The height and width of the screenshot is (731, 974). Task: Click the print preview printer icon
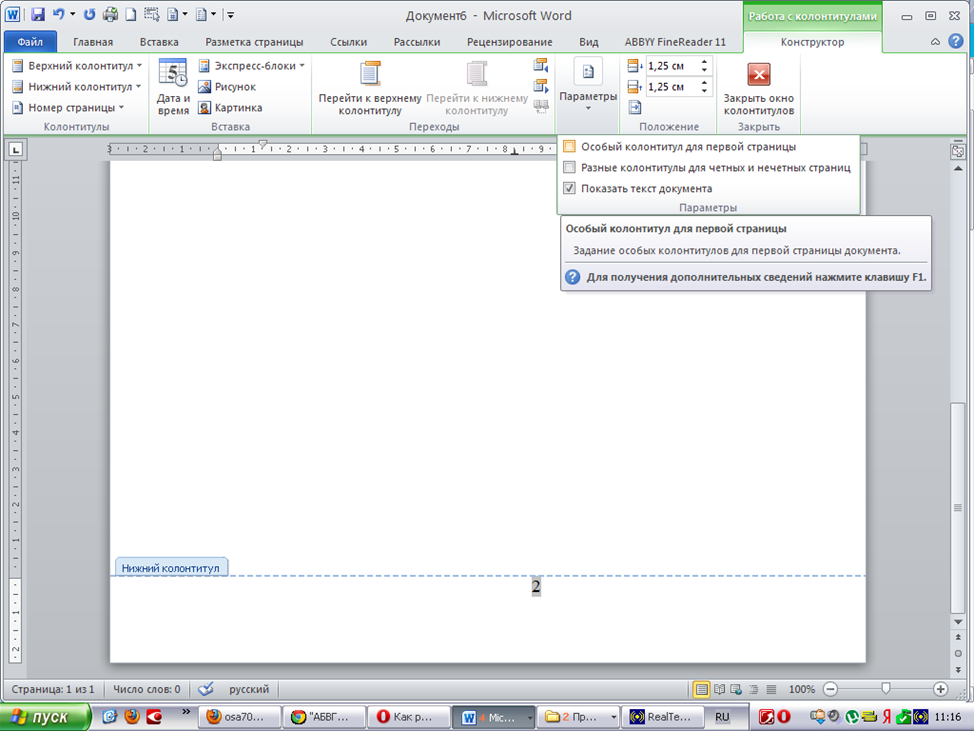click(110, 14)
